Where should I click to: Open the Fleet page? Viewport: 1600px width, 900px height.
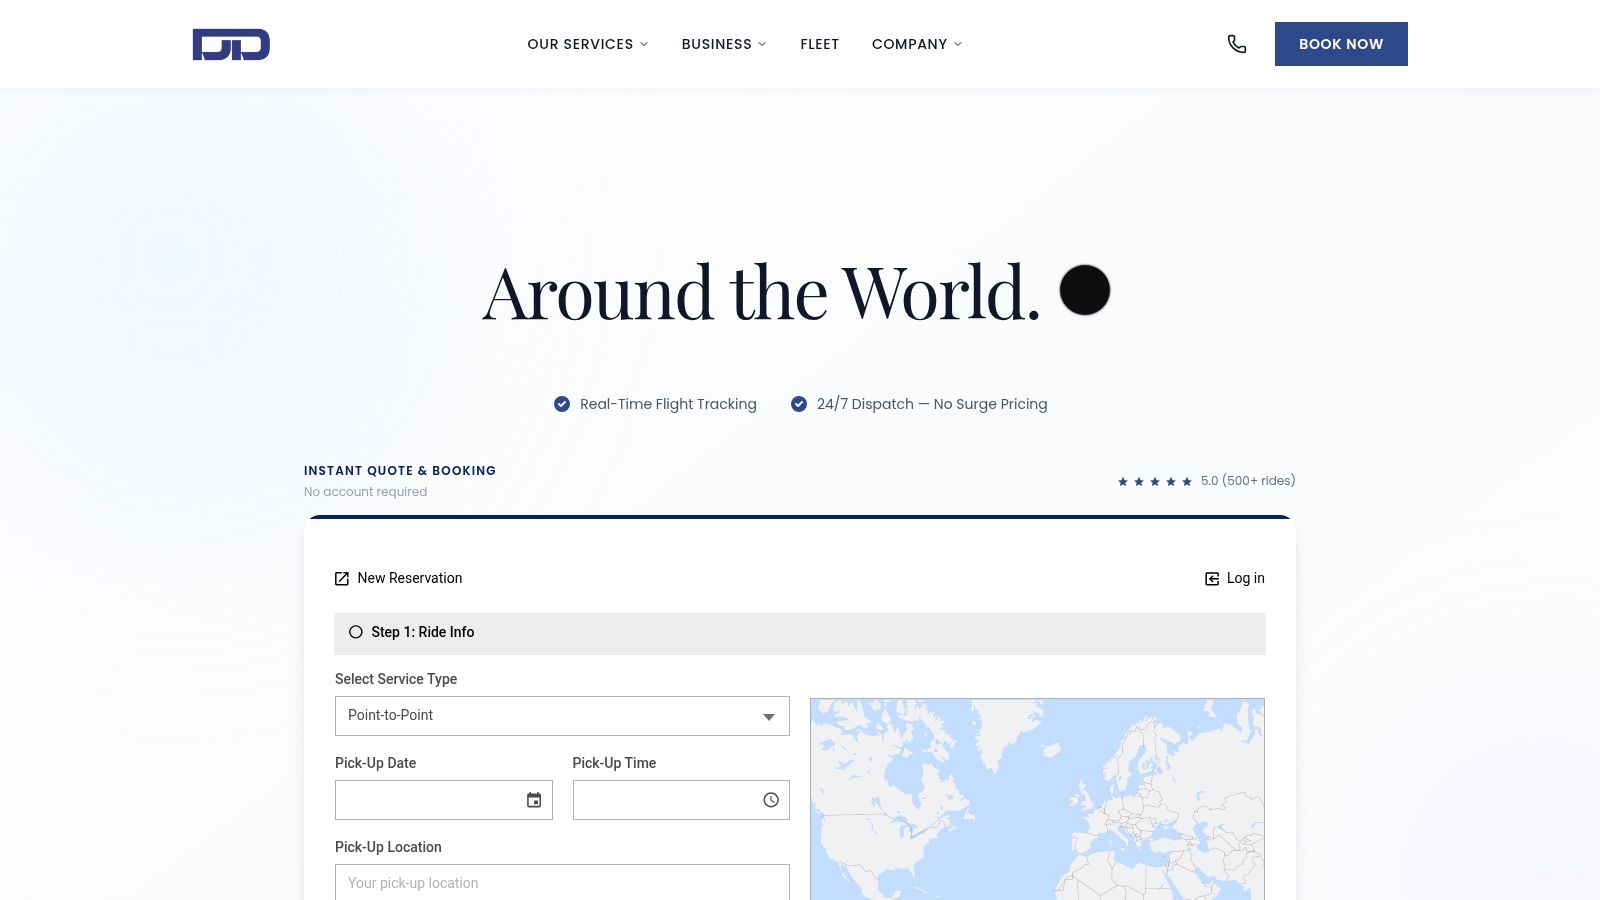[820, 44]
